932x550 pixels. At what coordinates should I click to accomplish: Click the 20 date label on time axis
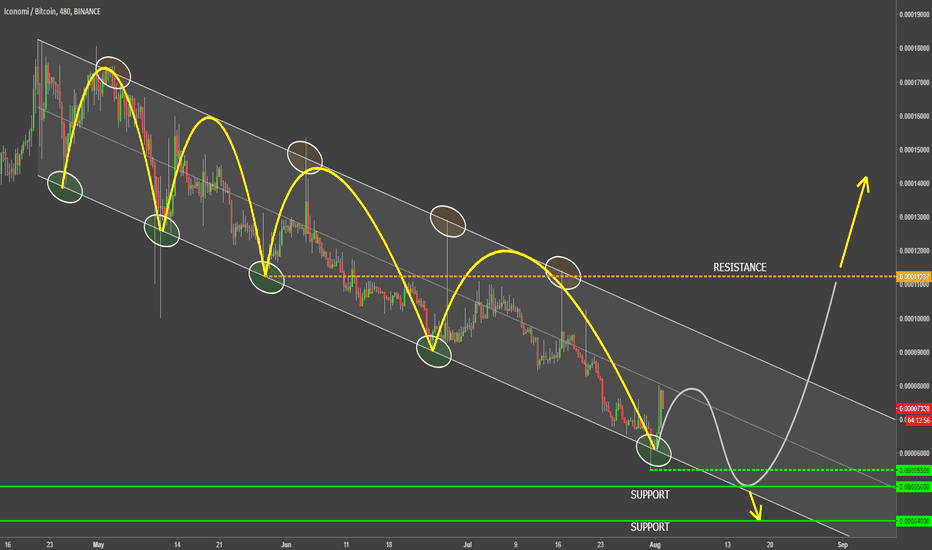pos(770,545)
